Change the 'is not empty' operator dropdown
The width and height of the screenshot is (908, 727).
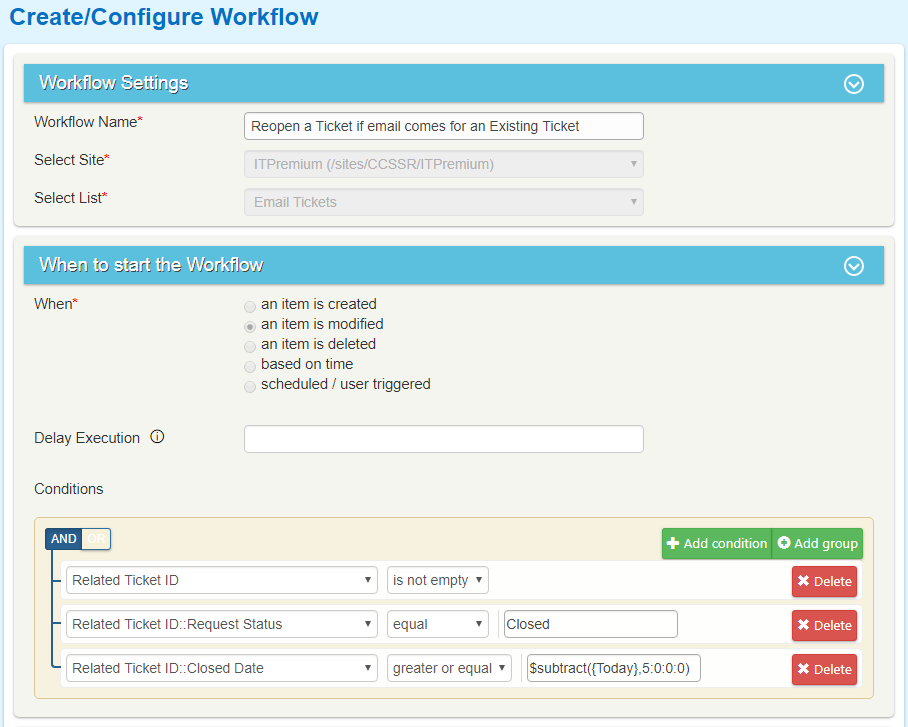click(438, 580)
